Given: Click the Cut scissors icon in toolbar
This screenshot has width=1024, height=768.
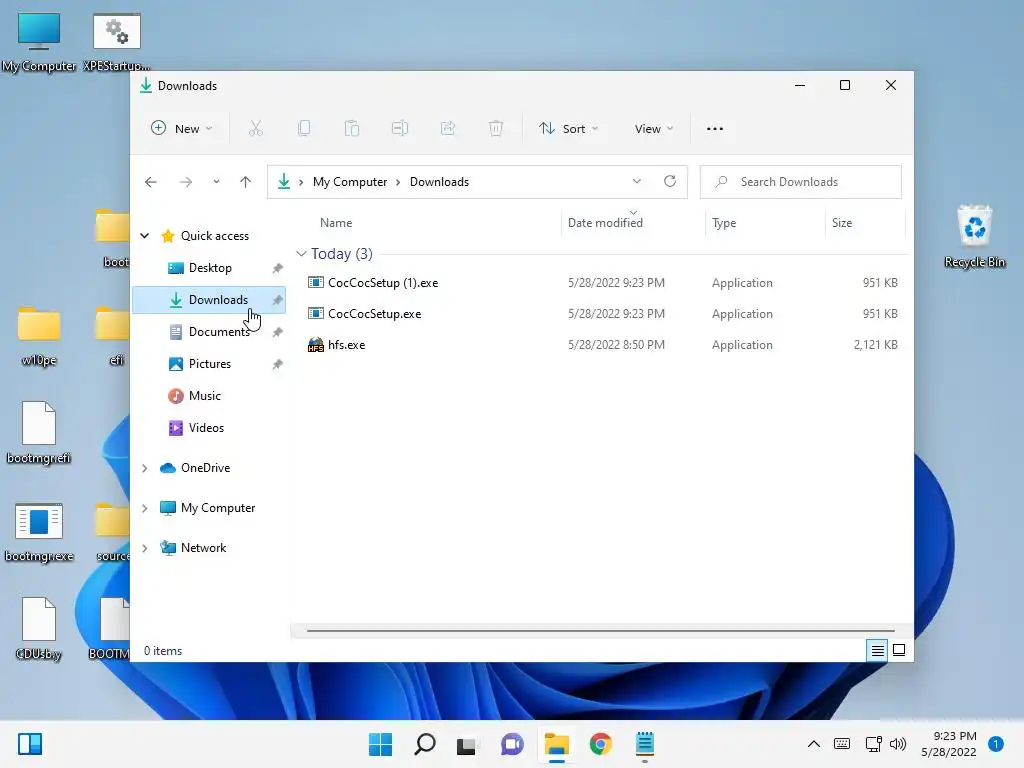Looking at the screenshot, I should tap(255, 129).
